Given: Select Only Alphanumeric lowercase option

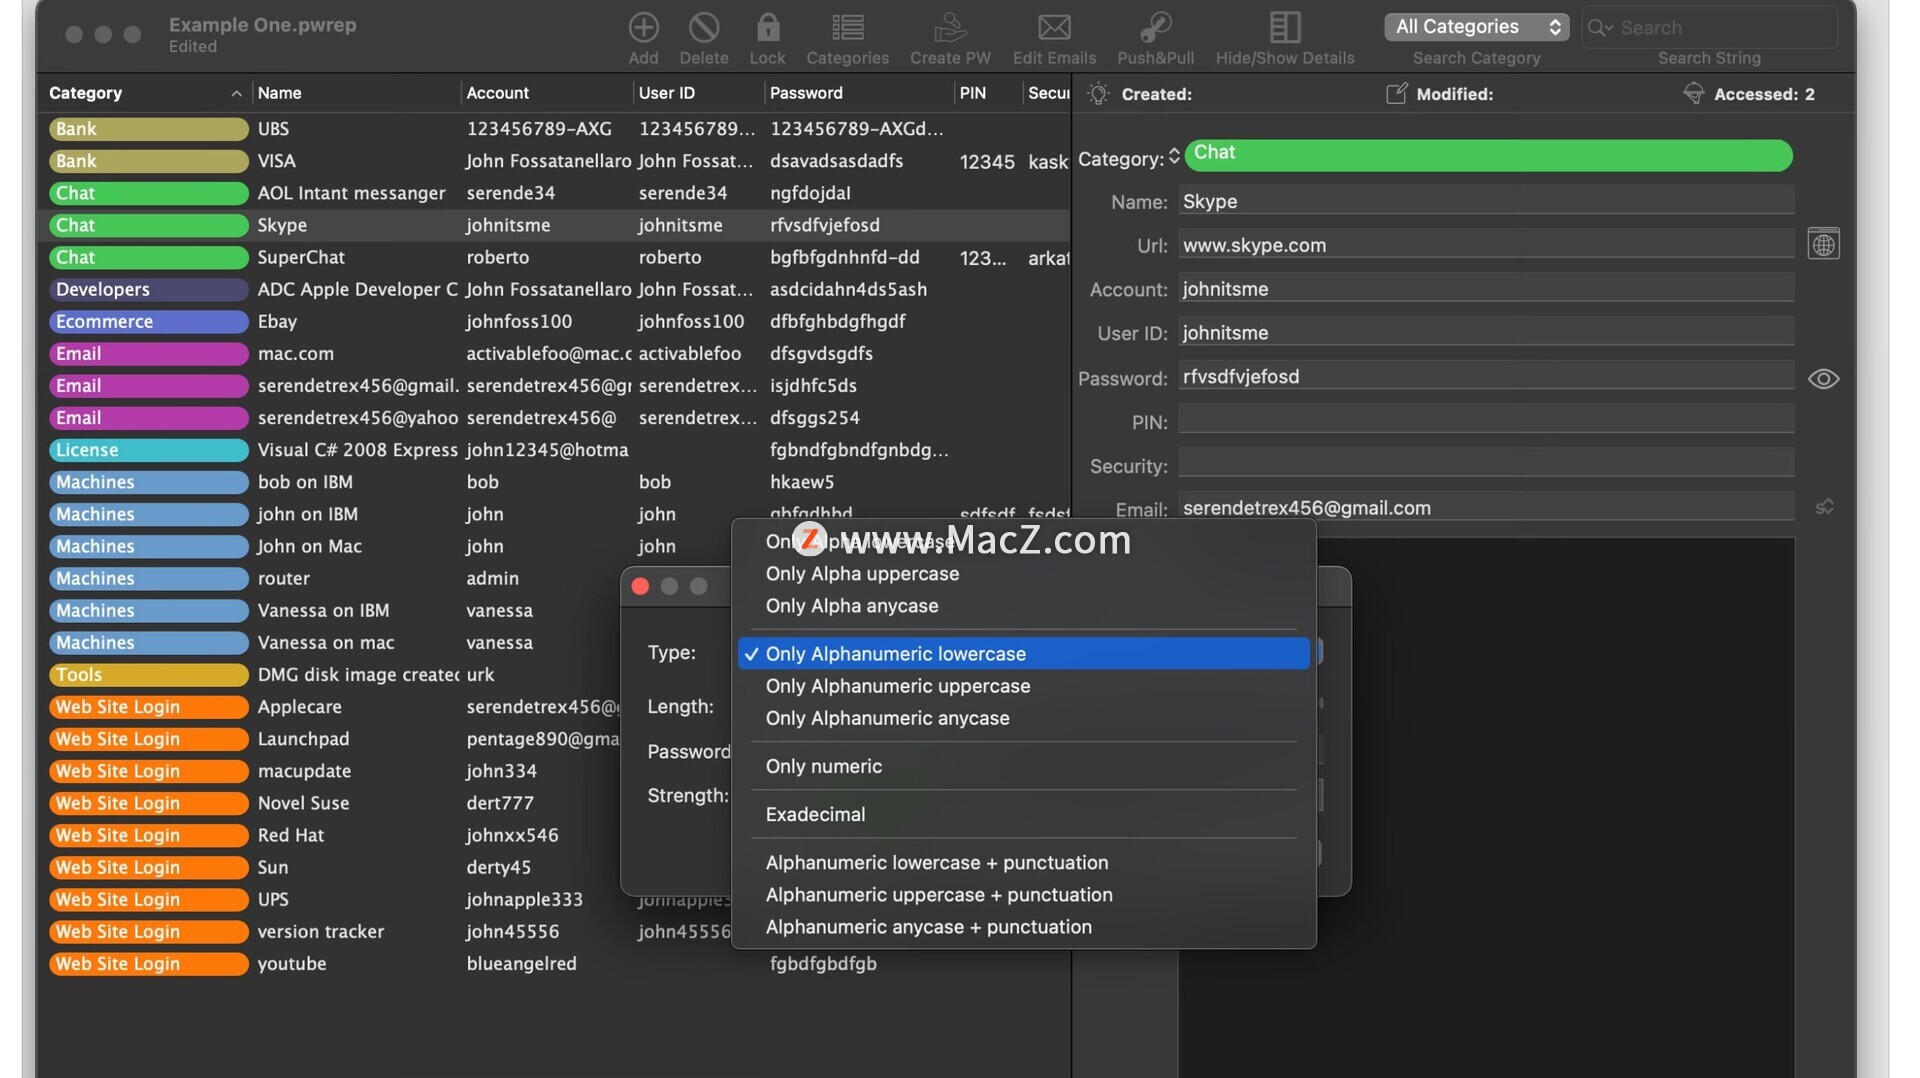Looking at the screenshot, I should point(1024,653).
